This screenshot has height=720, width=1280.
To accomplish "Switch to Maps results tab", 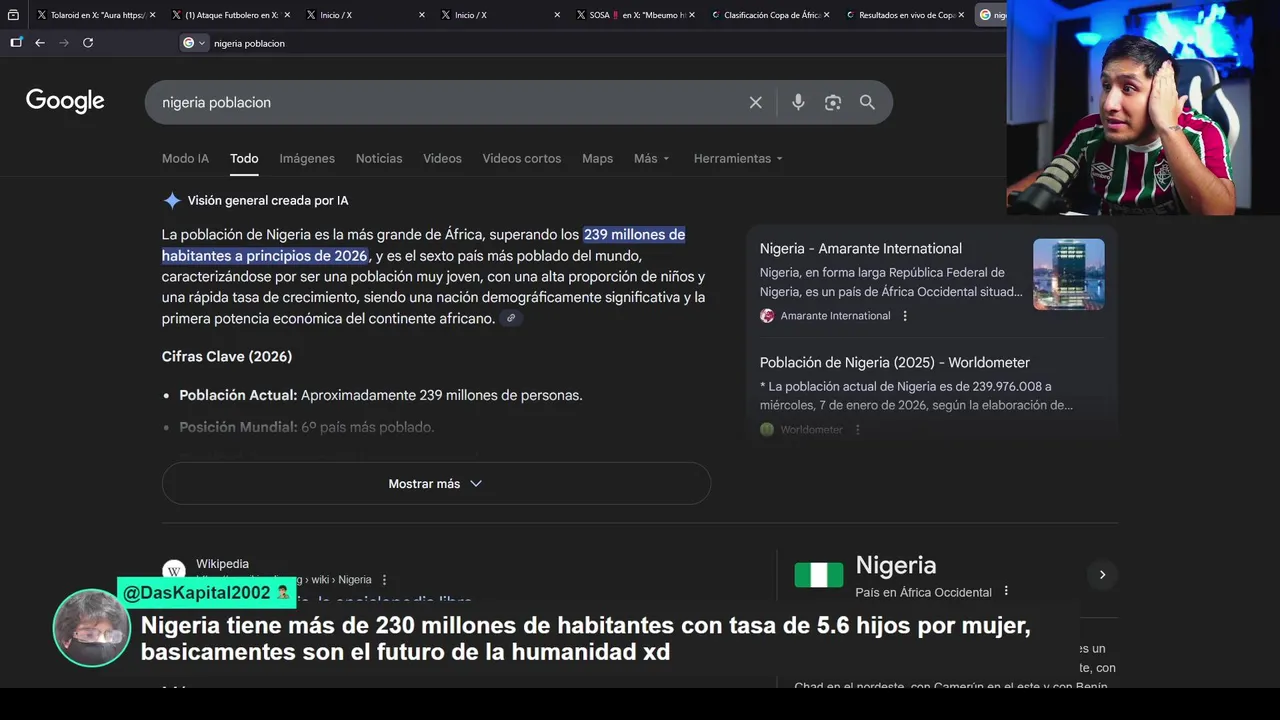I will pos(597,158).
